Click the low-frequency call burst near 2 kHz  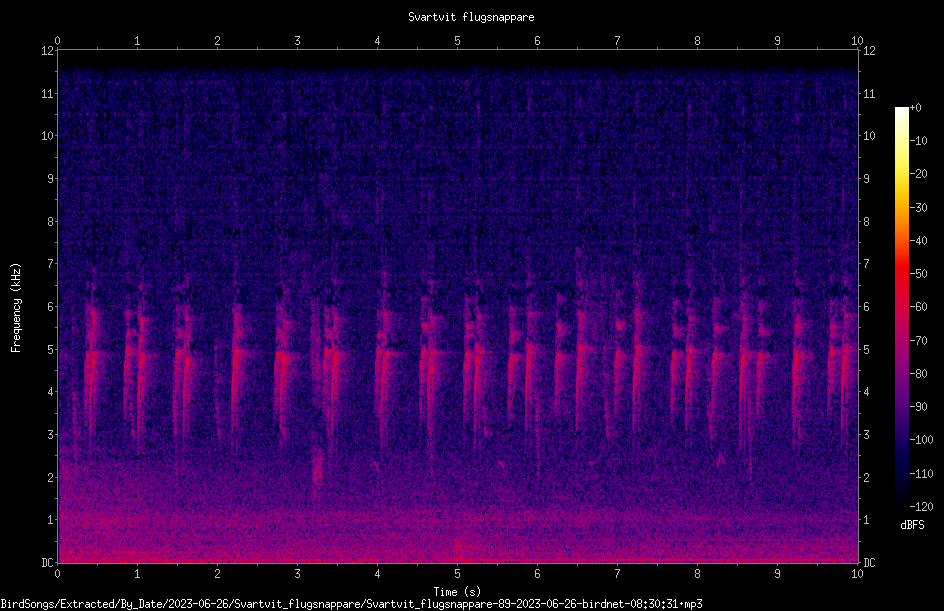pos(317,466)
